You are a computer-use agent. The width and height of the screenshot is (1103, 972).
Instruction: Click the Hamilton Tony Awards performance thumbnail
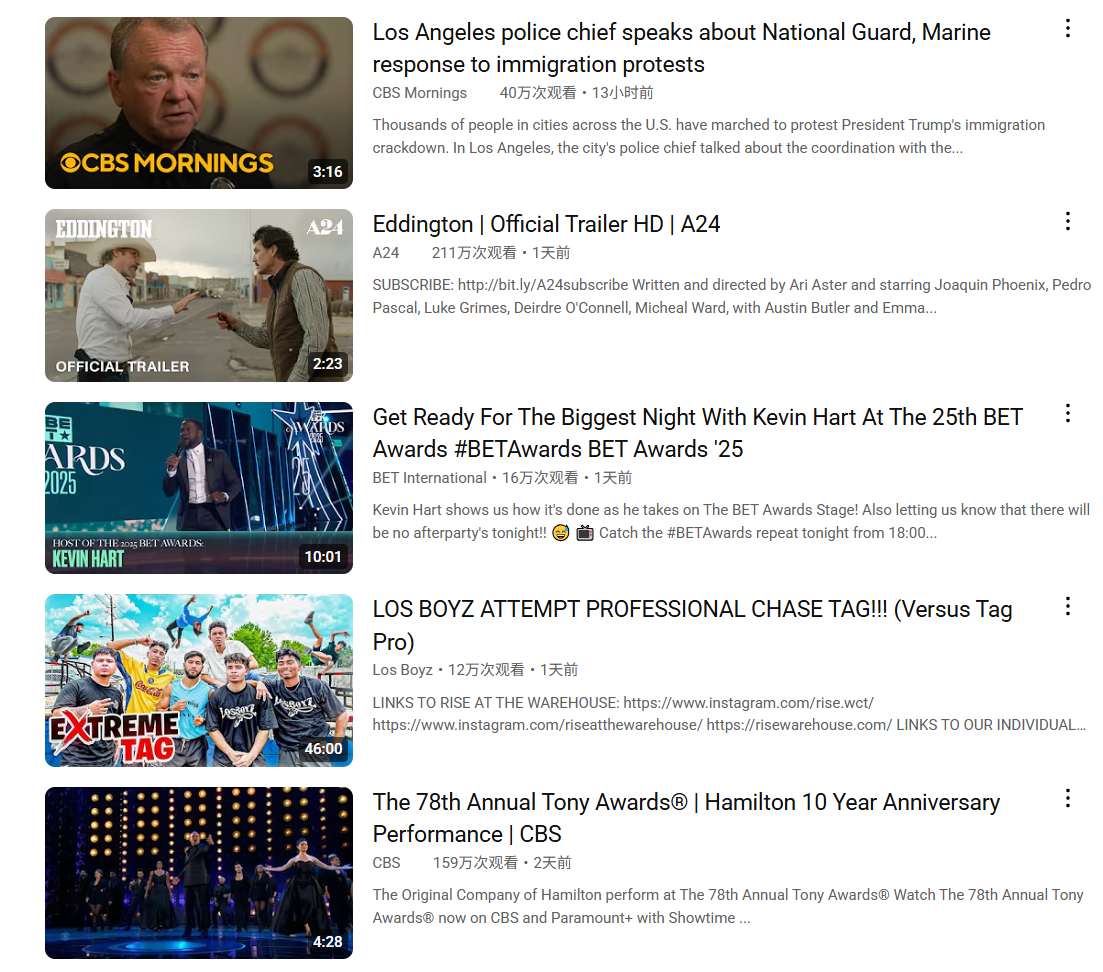pyautogui.click(x=199, y=873)
